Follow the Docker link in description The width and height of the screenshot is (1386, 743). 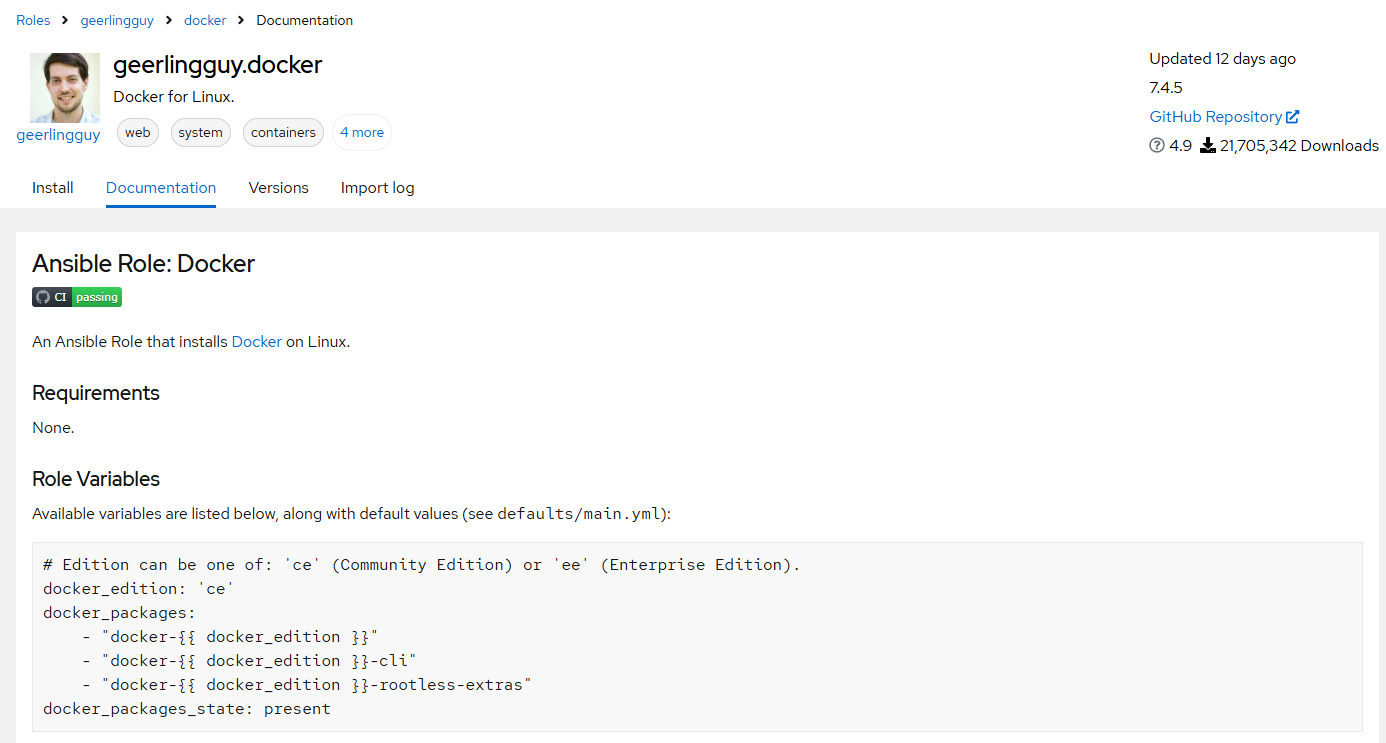[257, 342]
